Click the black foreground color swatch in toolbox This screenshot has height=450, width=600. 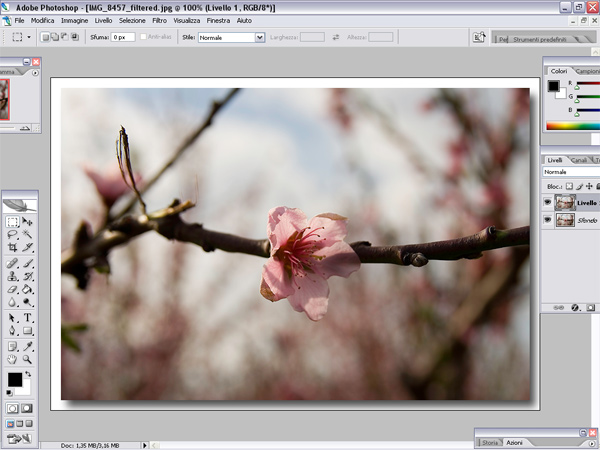[14, 379]
